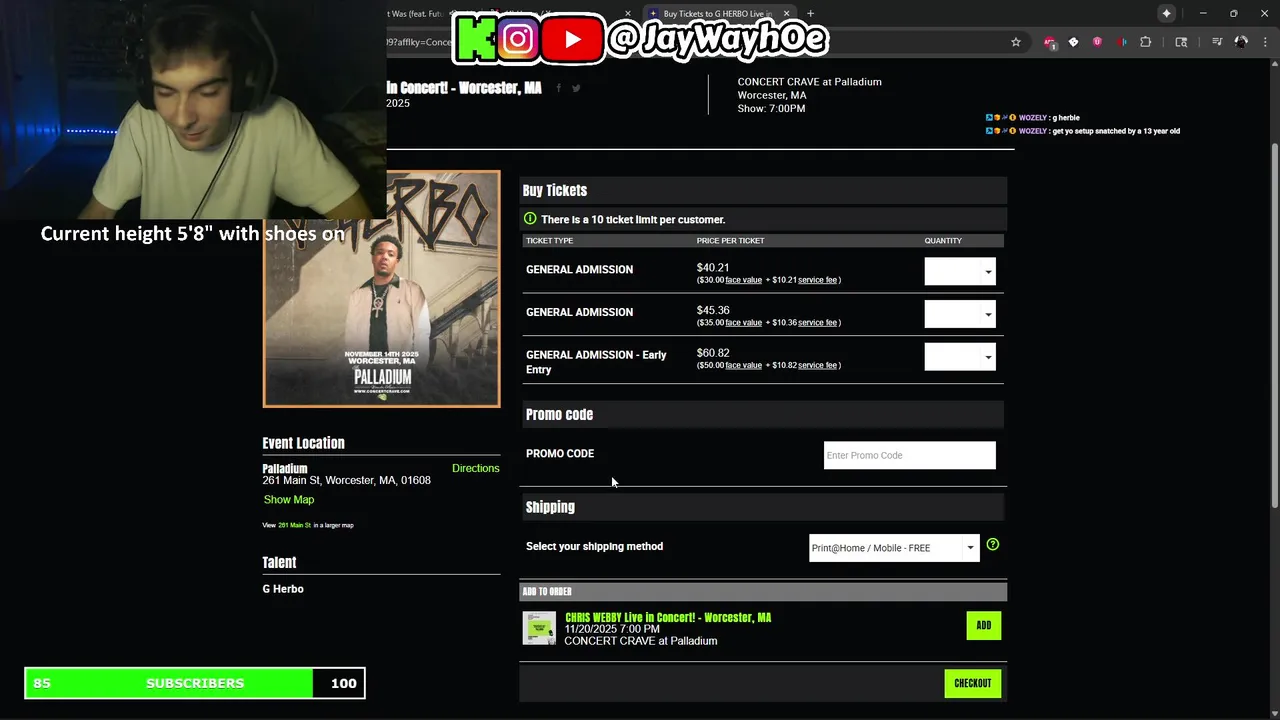Click the '11/20/2025 7:00 PM' date text
1280x720 pixels.
(x=612, y=629)
